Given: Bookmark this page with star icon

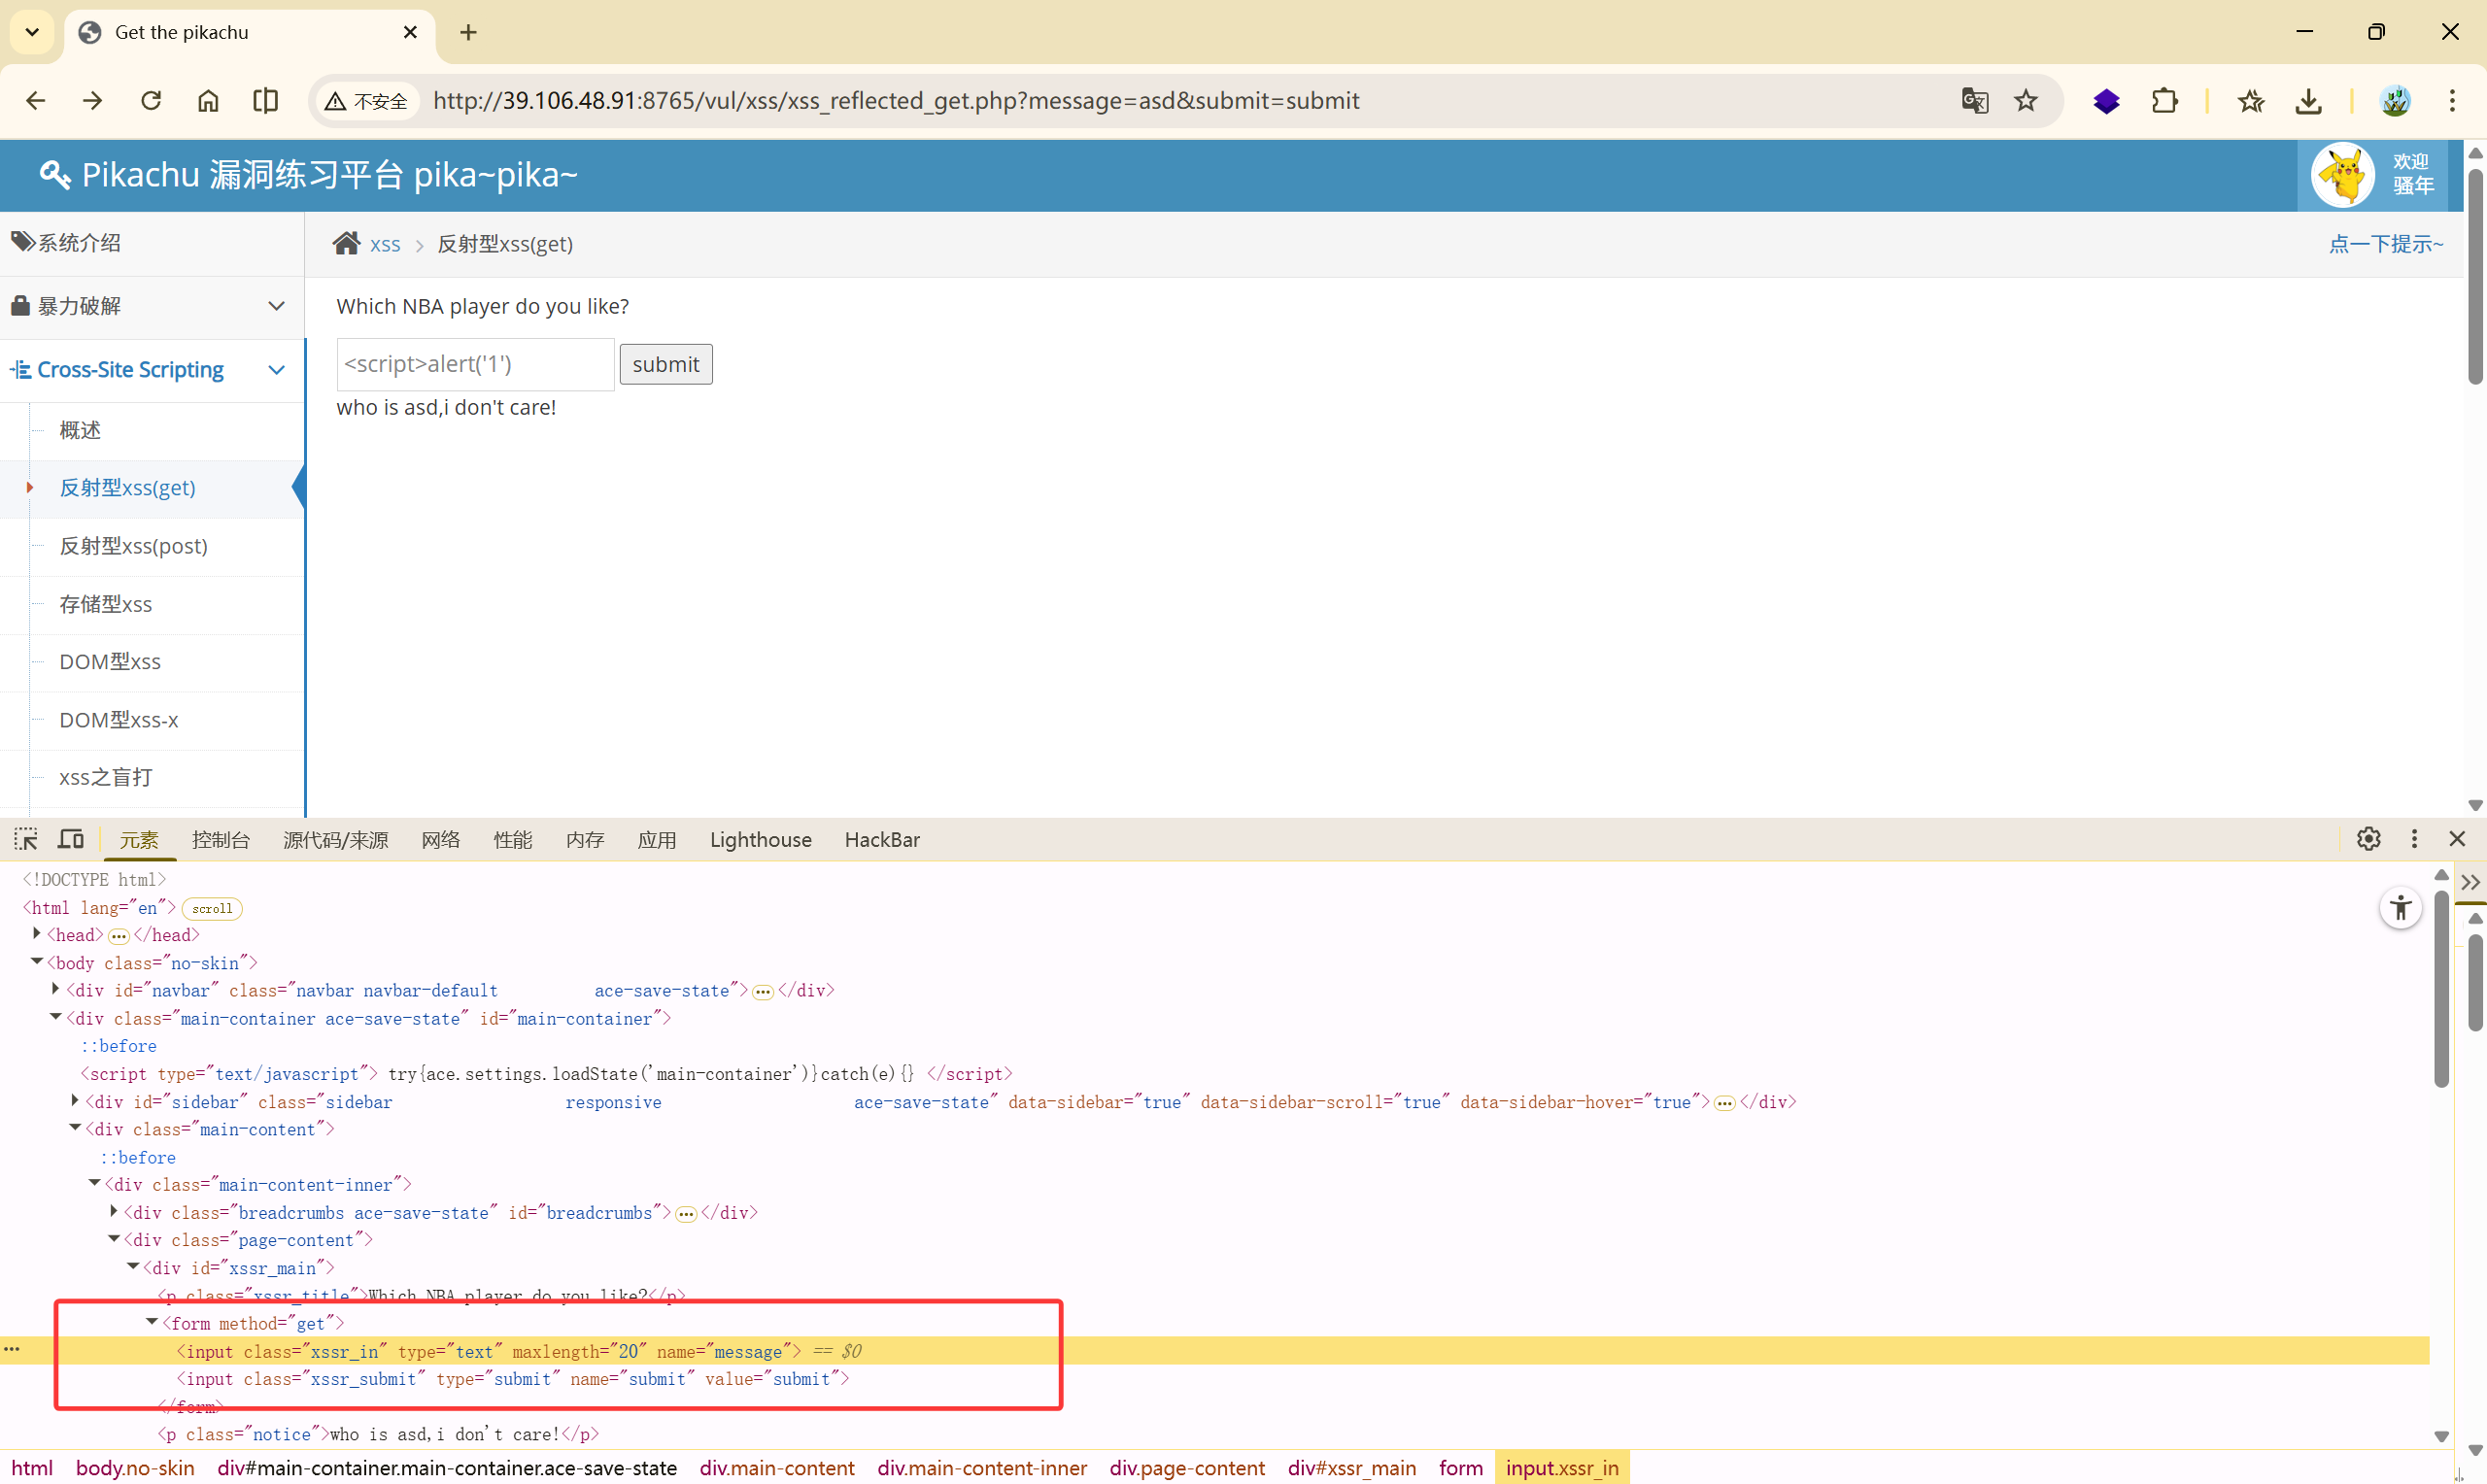Looking at the screenshot, I should [2025, 101].
